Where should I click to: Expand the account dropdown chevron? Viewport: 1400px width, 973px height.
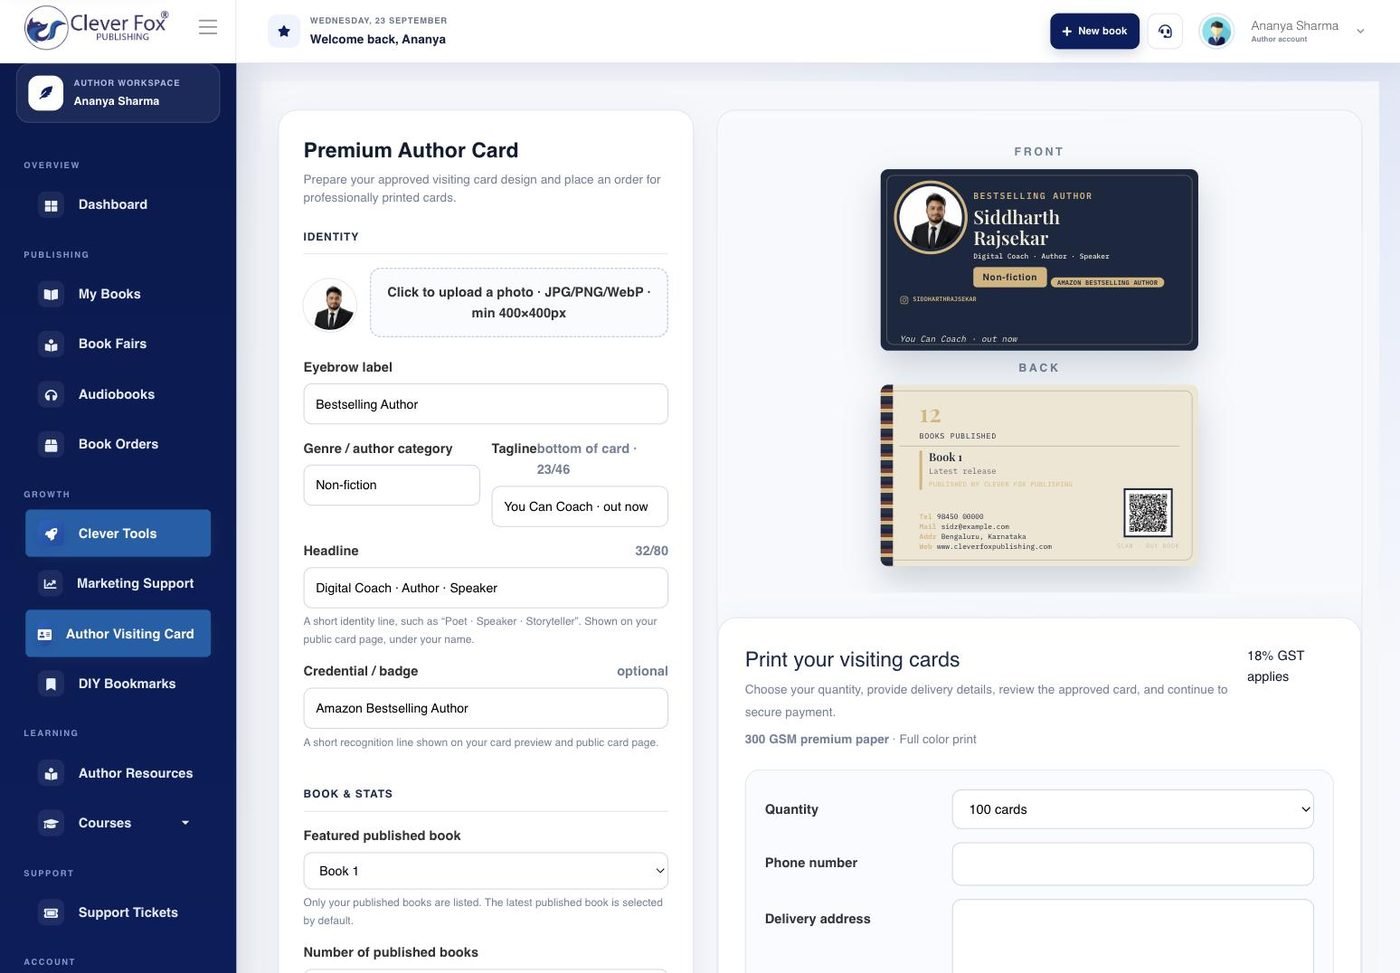point(1360,31)
